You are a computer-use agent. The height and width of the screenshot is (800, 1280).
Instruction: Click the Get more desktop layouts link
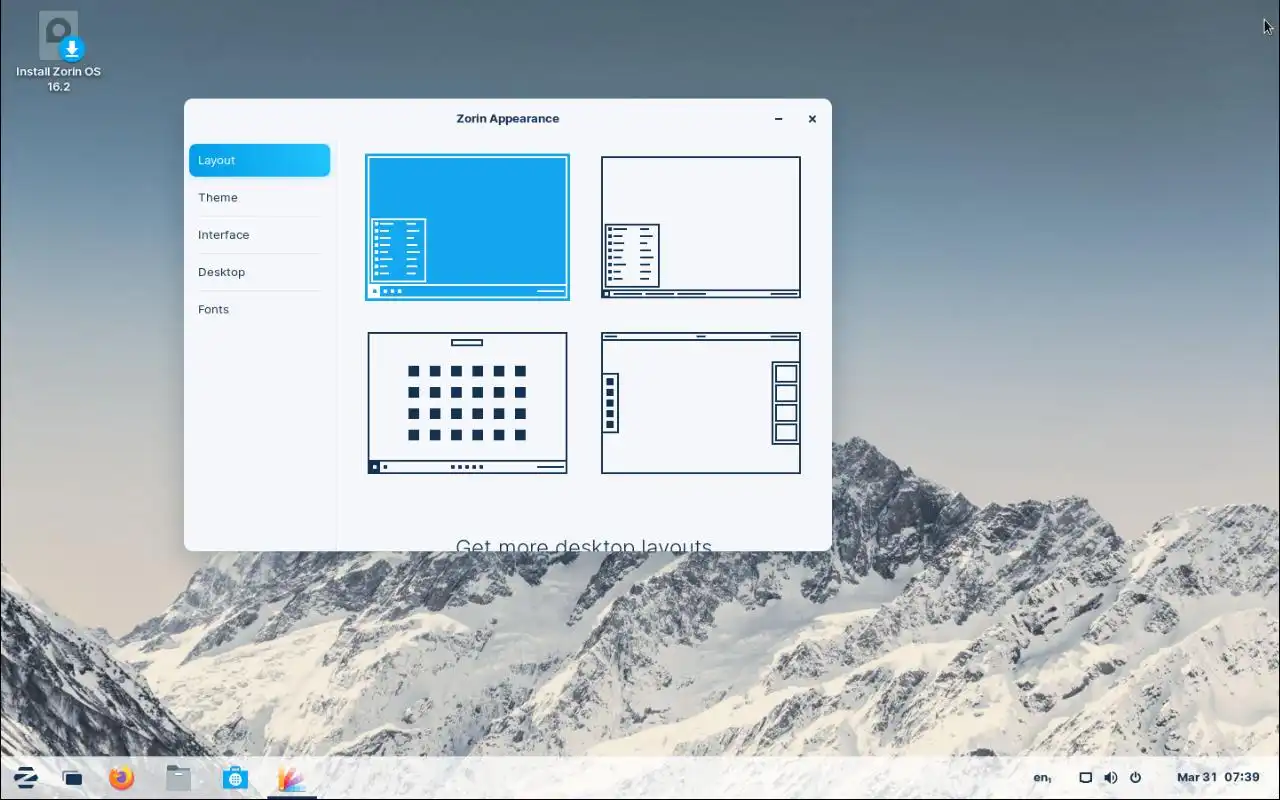click(x=584, y=545)
